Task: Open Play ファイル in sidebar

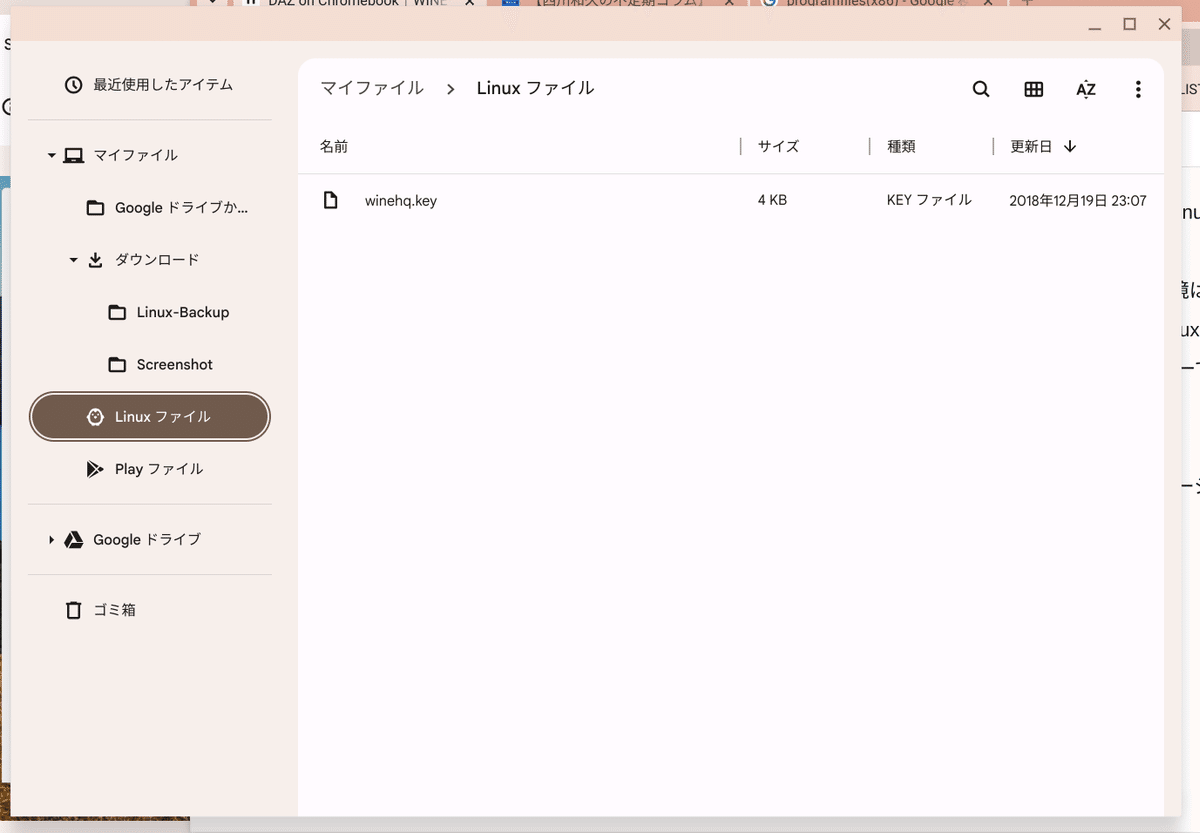Action: 149,469
